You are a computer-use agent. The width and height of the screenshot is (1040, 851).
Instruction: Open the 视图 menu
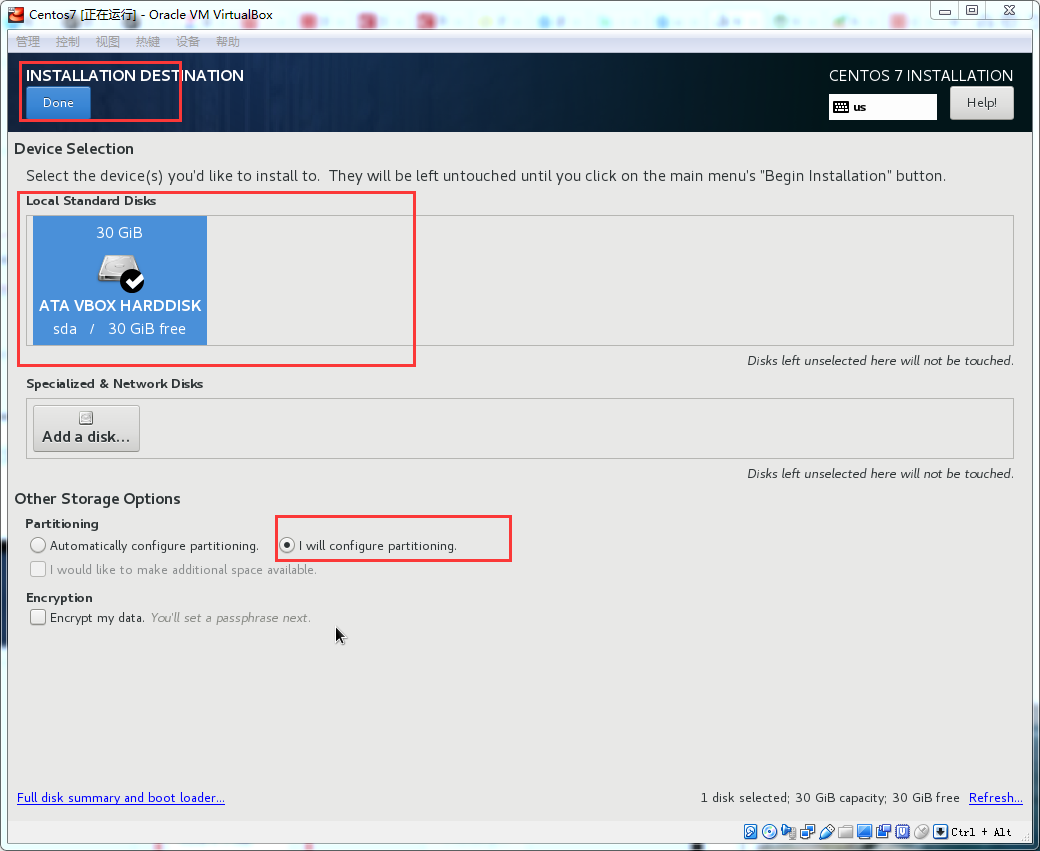point(107,41)
